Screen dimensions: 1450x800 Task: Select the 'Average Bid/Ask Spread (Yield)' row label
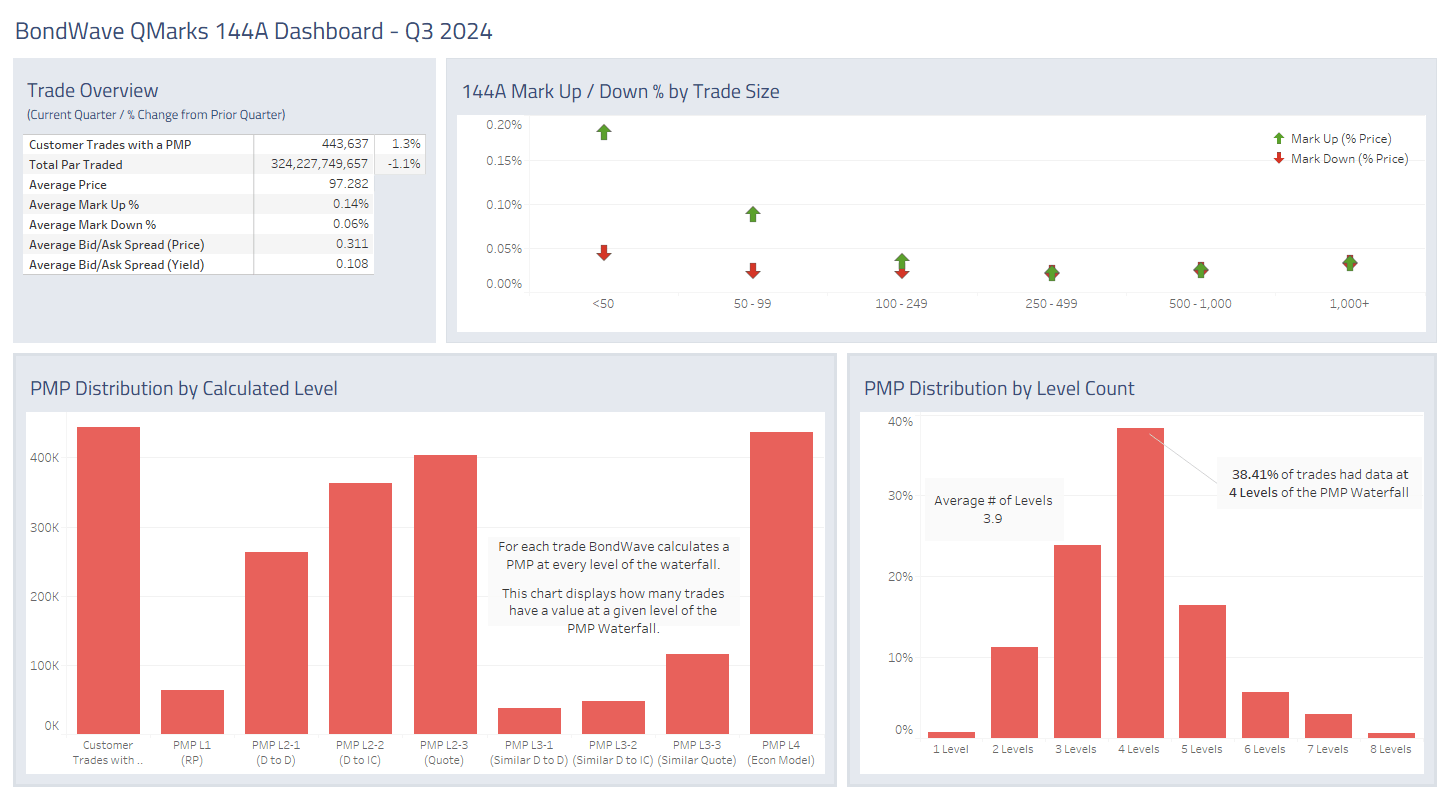click(x=116, y=265)
